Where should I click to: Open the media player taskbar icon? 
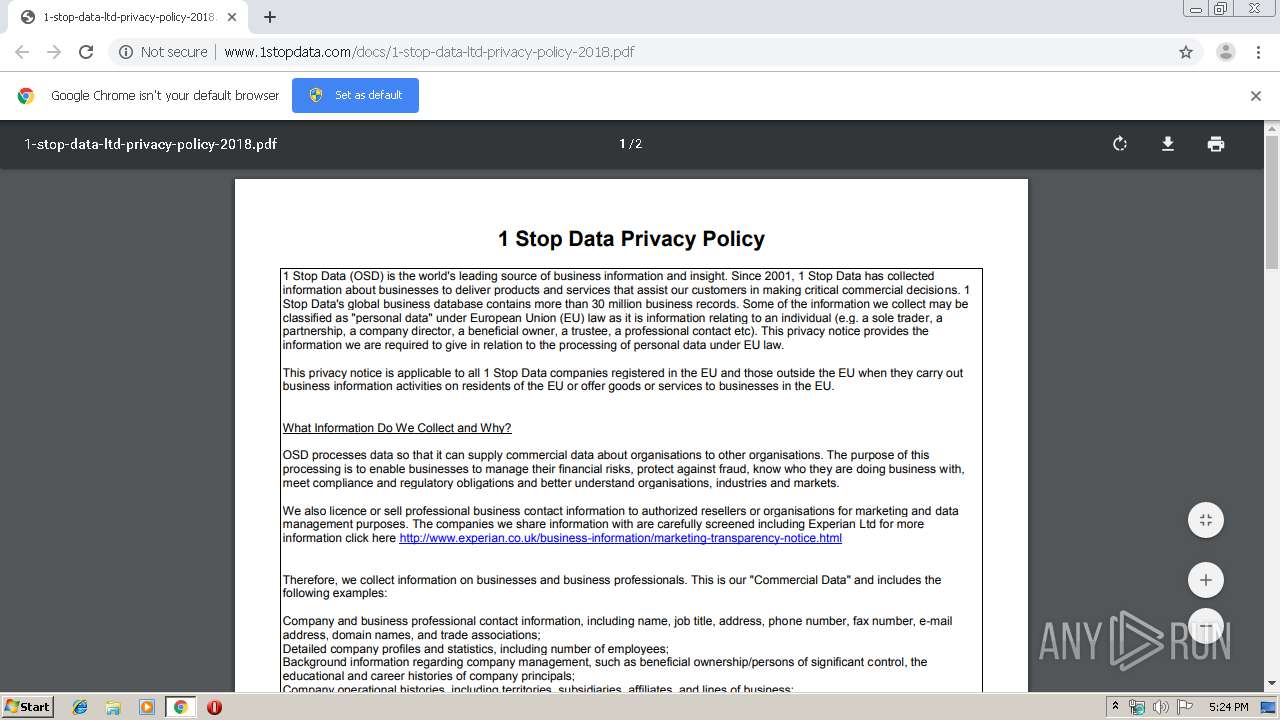pyautogui.click(x=147, y=707)
